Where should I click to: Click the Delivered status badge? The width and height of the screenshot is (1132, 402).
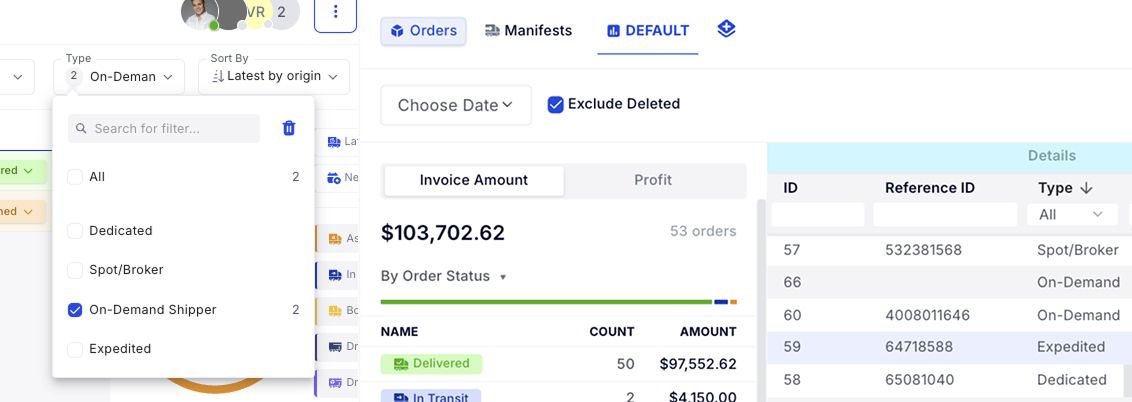coord(431,364)
